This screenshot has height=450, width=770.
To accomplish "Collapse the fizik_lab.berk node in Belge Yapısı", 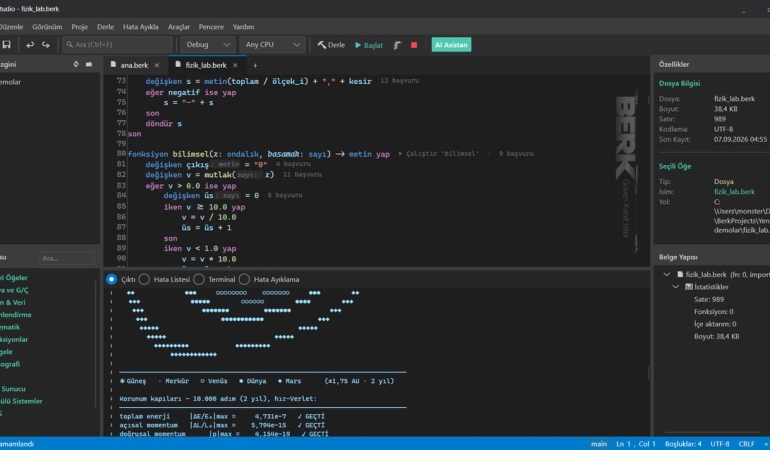I will pos(666,274).
